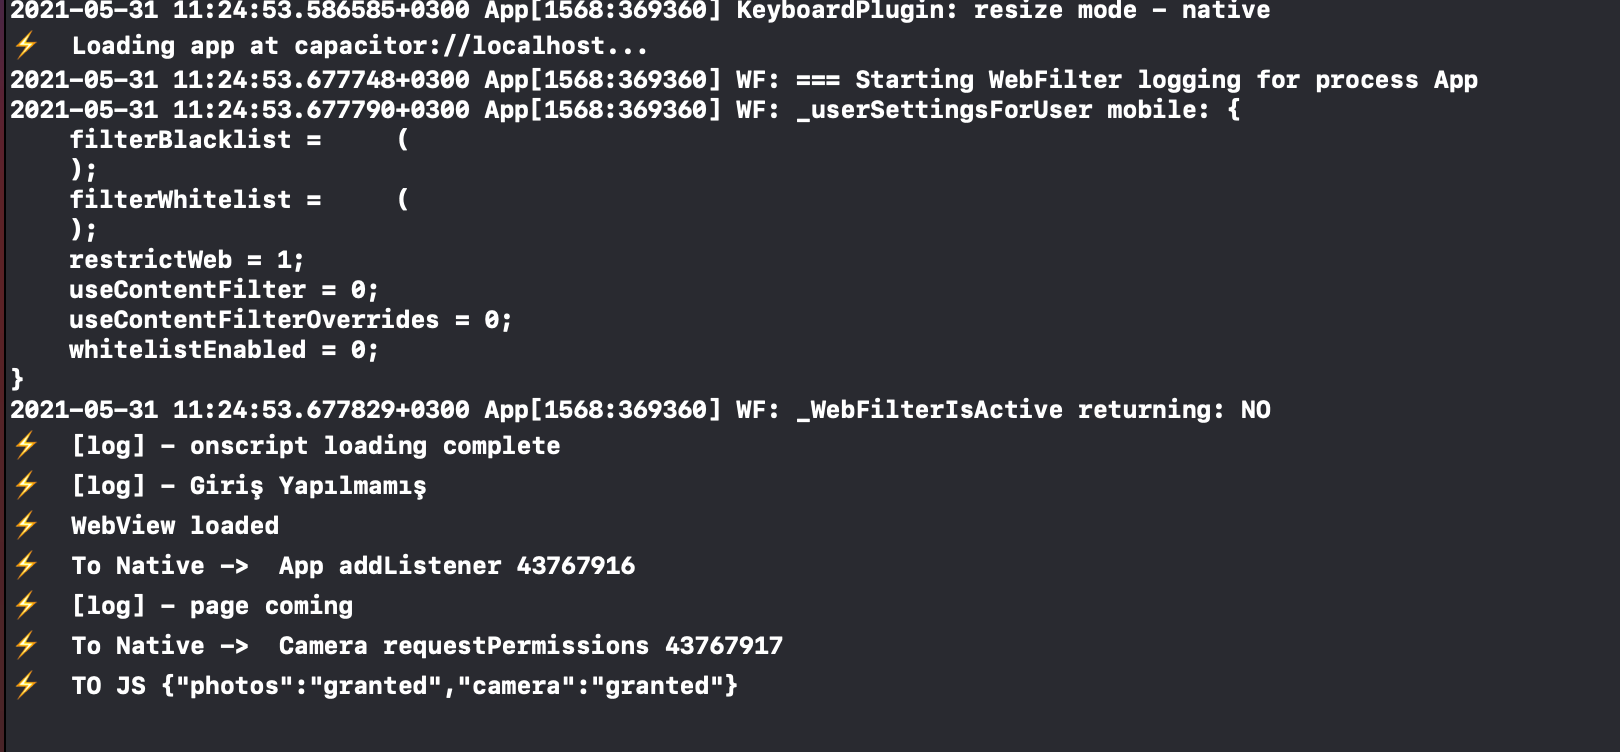The image size is (1620, 752).
Task: Click lightning icon beside TO JS line
Action: [x=26, y=685]
